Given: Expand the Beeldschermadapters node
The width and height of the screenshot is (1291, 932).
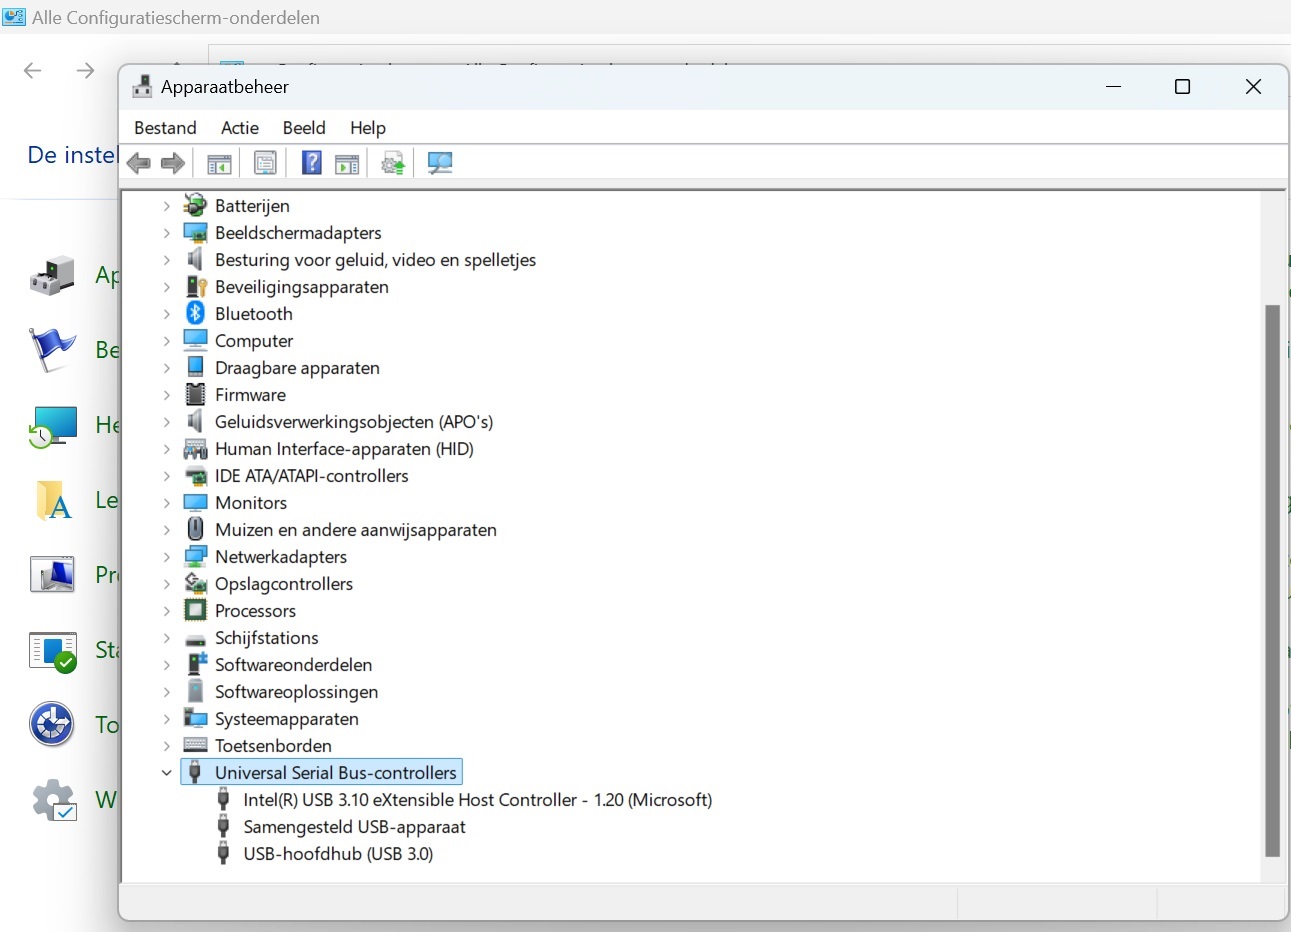Looking at the screenshot, I should 167,233.
